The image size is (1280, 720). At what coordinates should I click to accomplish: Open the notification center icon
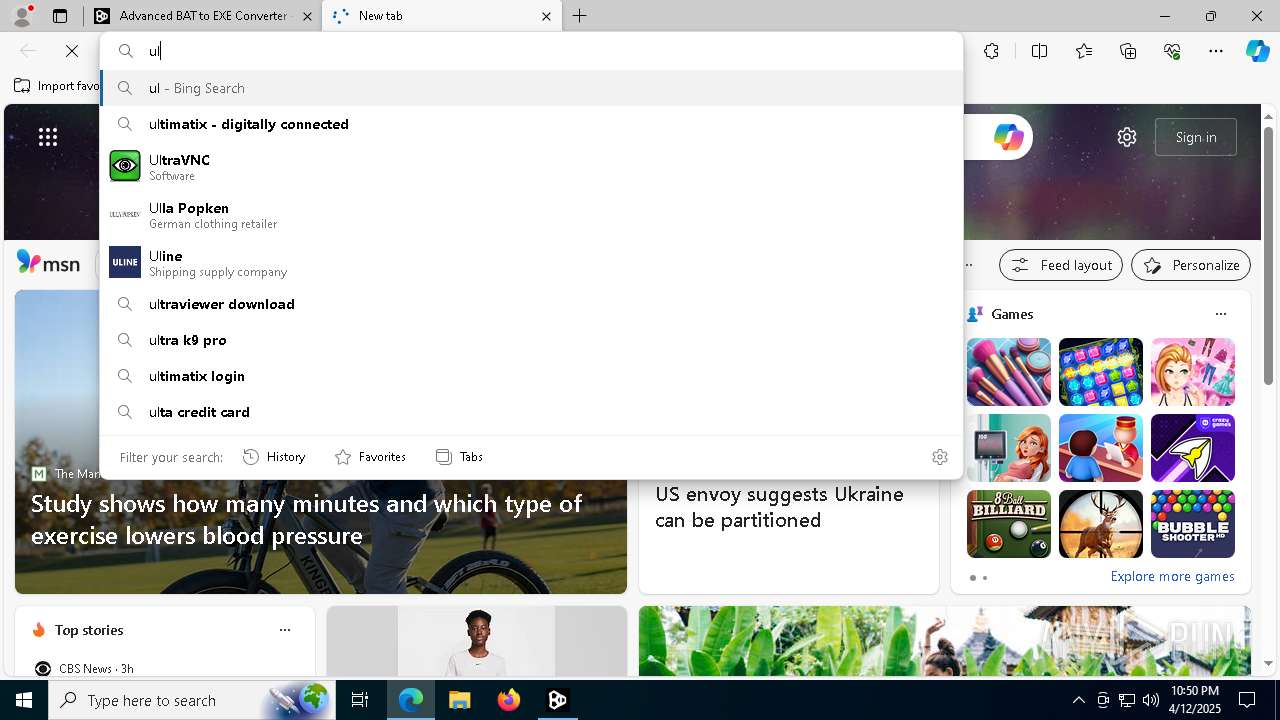pyautogui.click(x=1247, y=700)
